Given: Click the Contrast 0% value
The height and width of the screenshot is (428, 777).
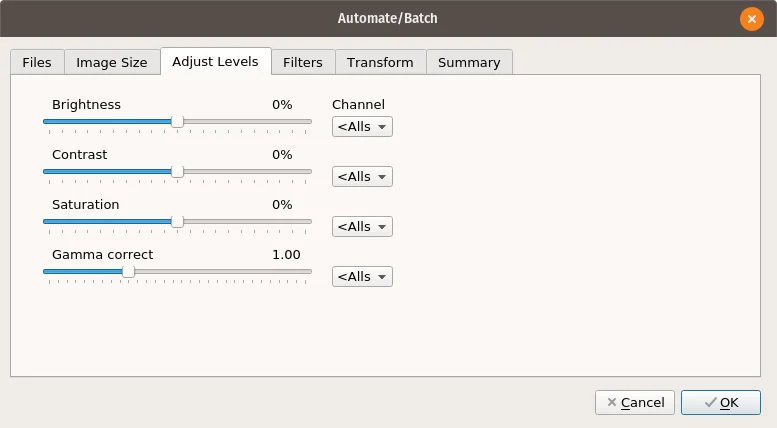Looking at the screenshot, I should point(282,155).
